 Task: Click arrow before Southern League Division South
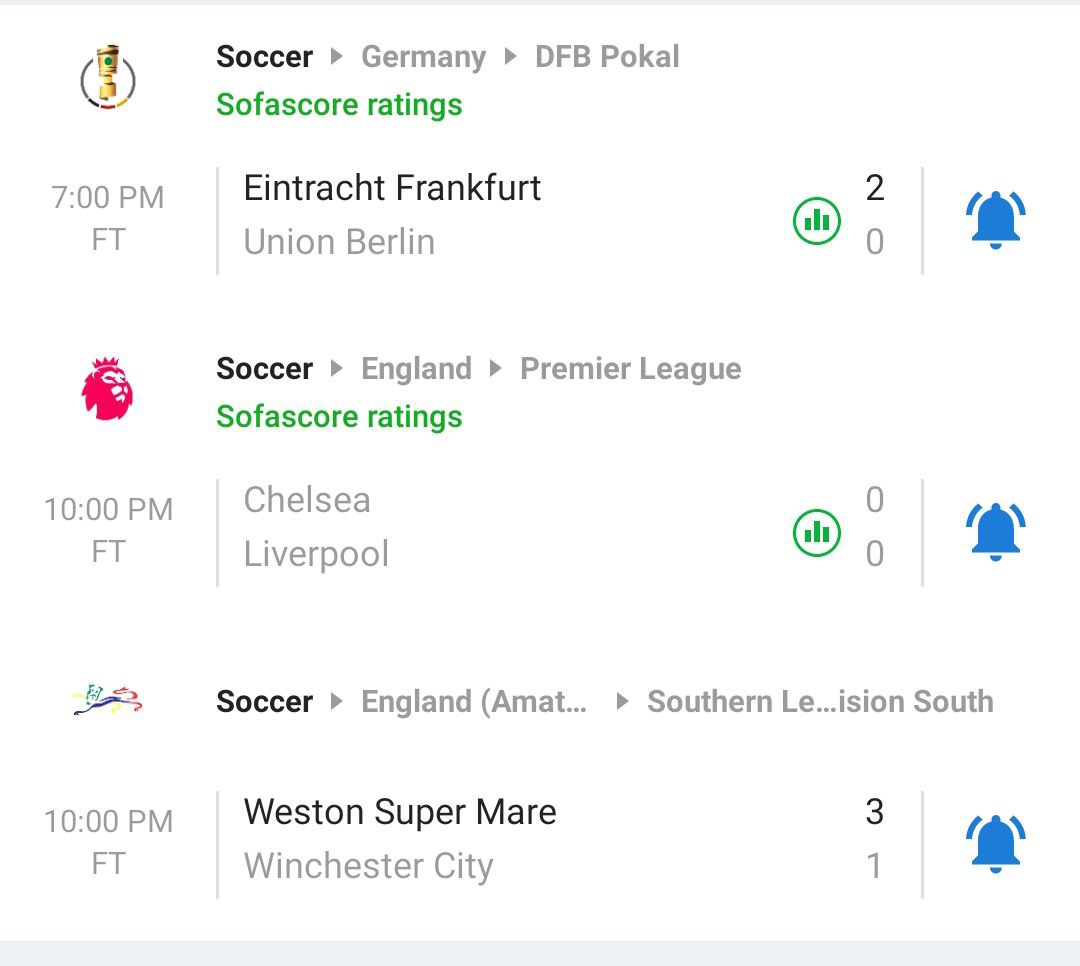coord(622,702)
